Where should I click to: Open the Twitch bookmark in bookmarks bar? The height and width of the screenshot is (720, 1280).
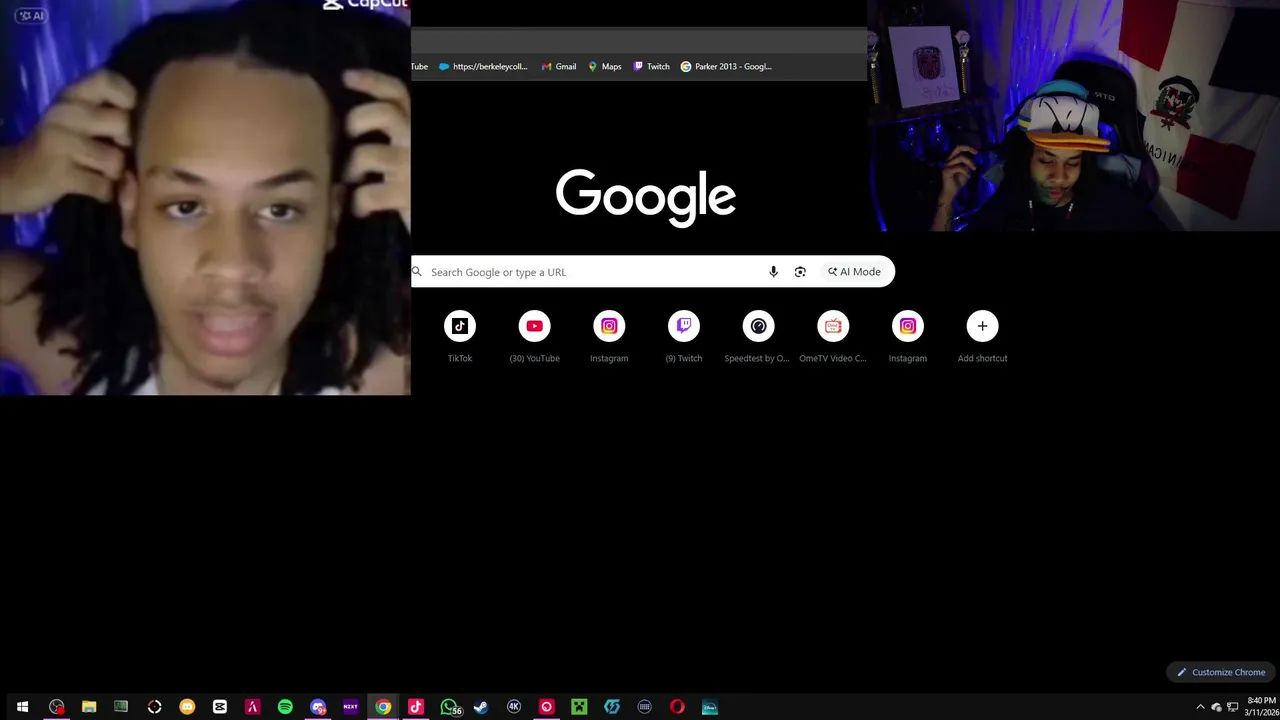(x=651, y=66)
